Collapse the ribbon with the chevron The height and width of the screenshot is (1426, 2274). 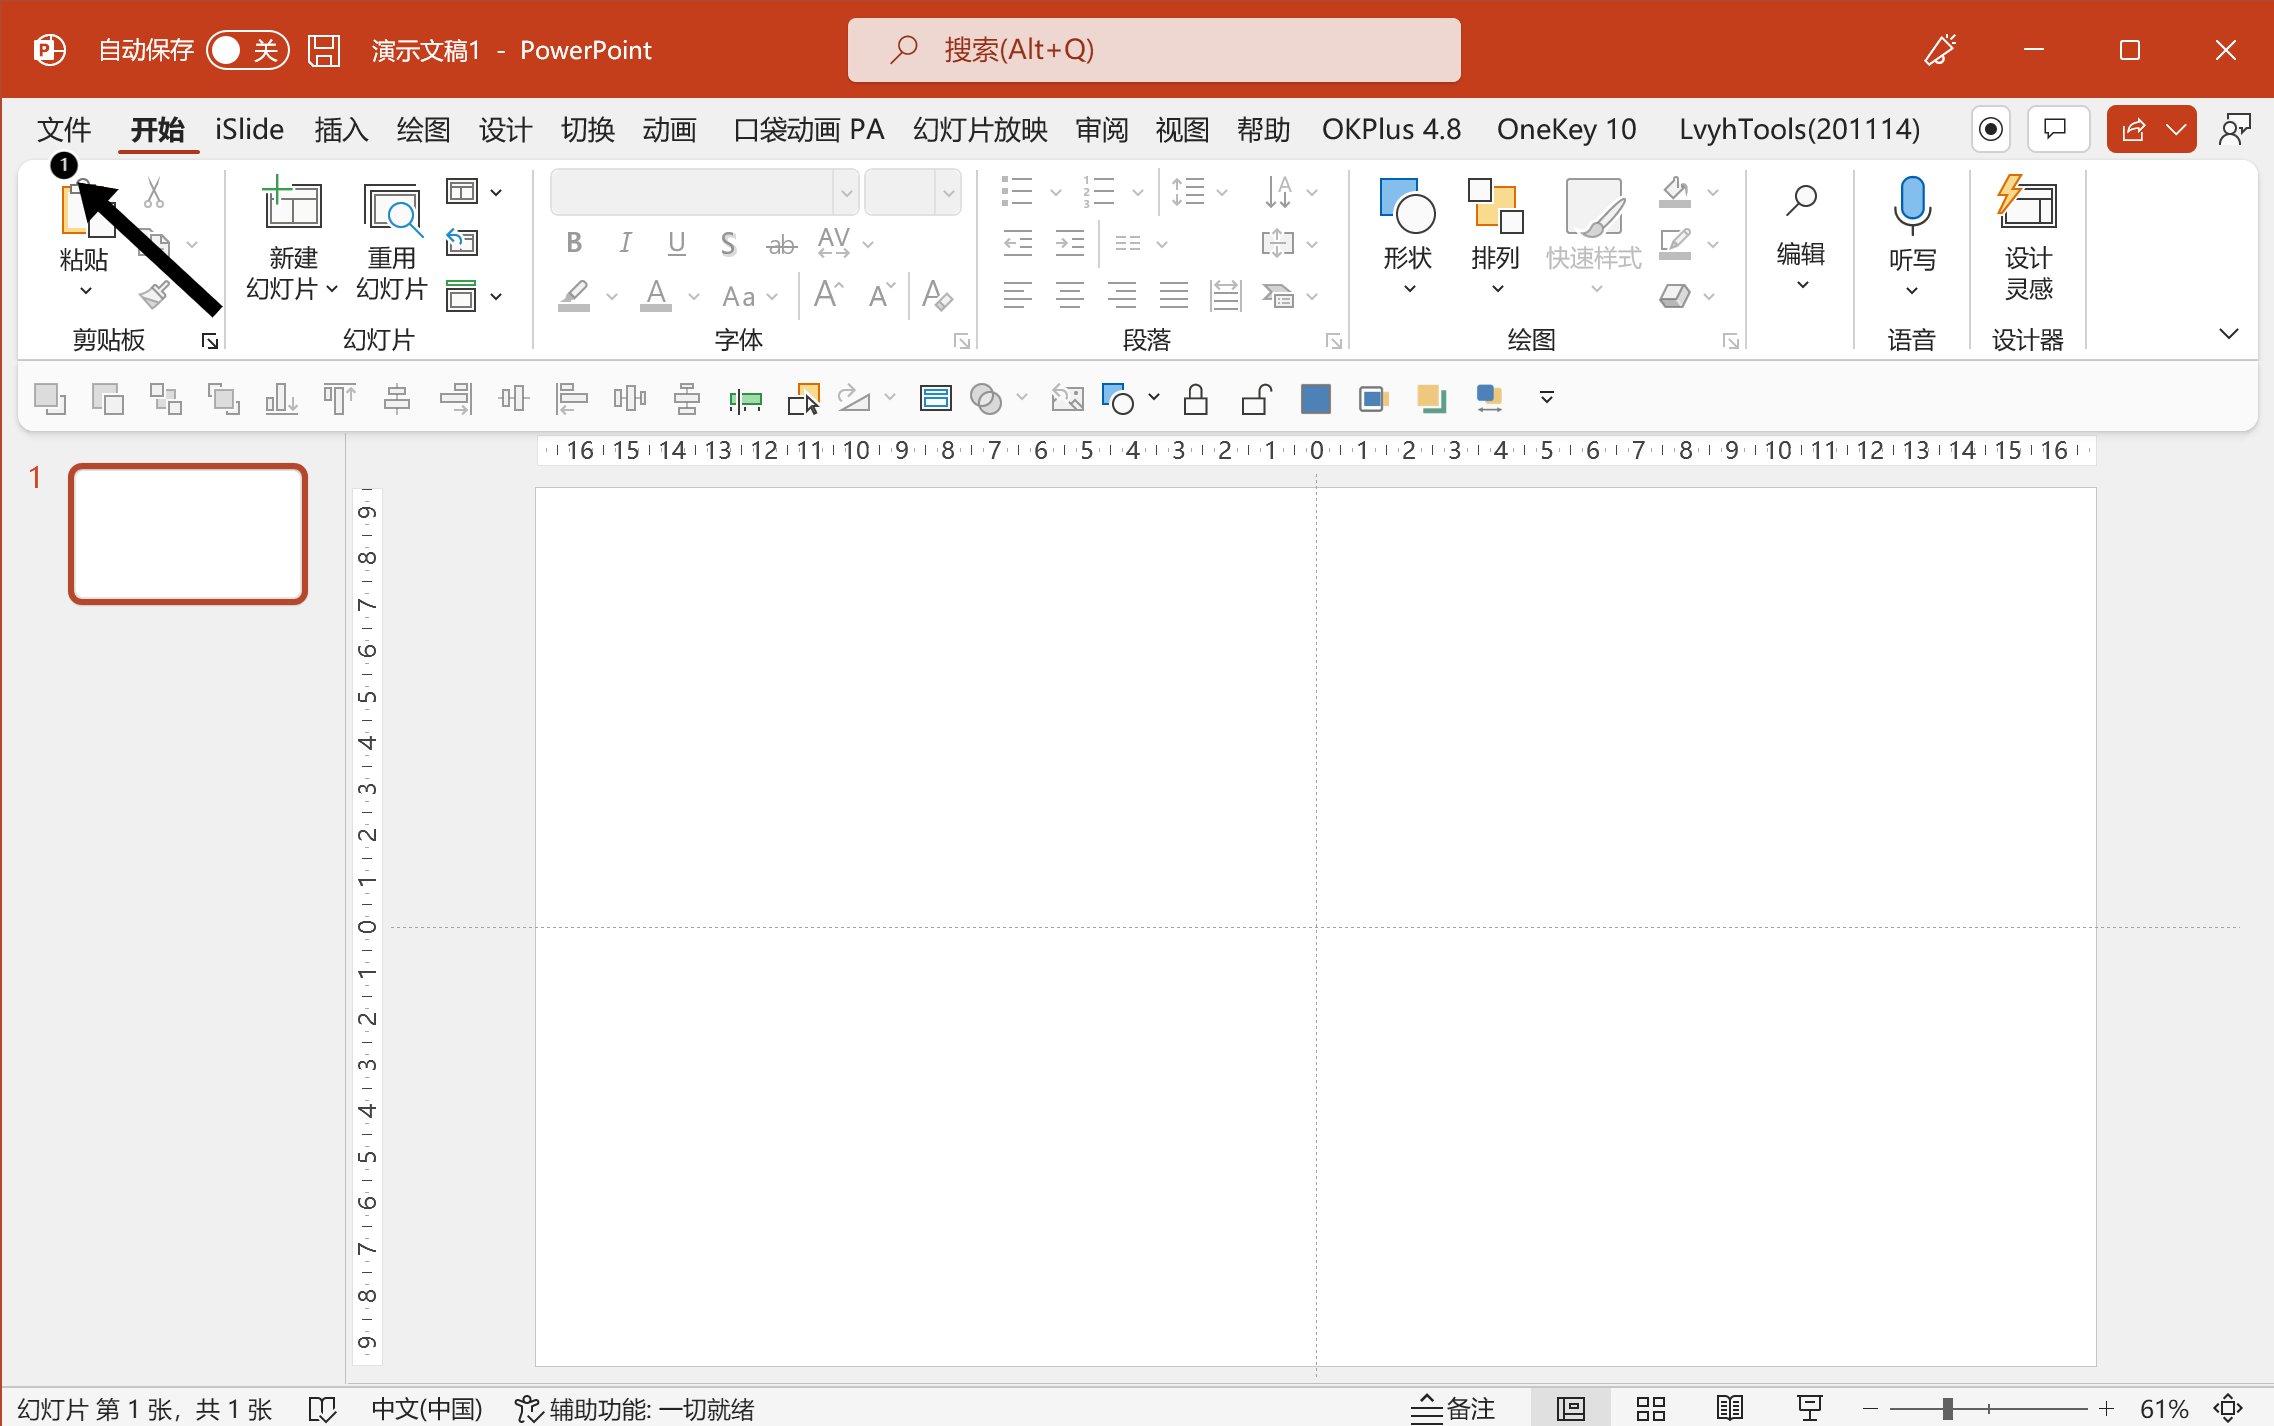point(2228,333)
